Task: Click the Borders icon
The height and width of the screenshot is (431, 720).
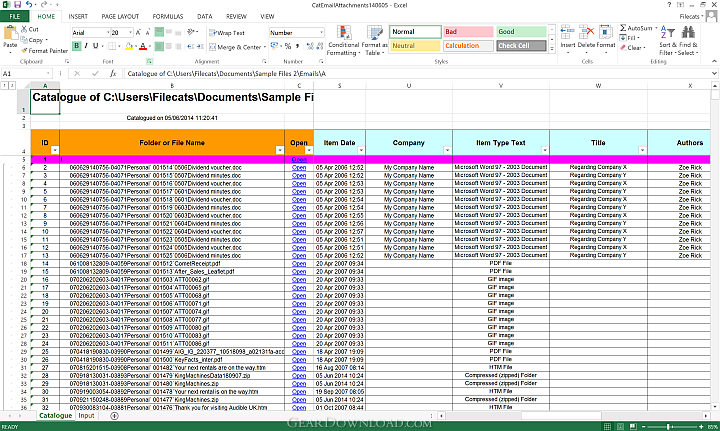Action: [111, 46]
